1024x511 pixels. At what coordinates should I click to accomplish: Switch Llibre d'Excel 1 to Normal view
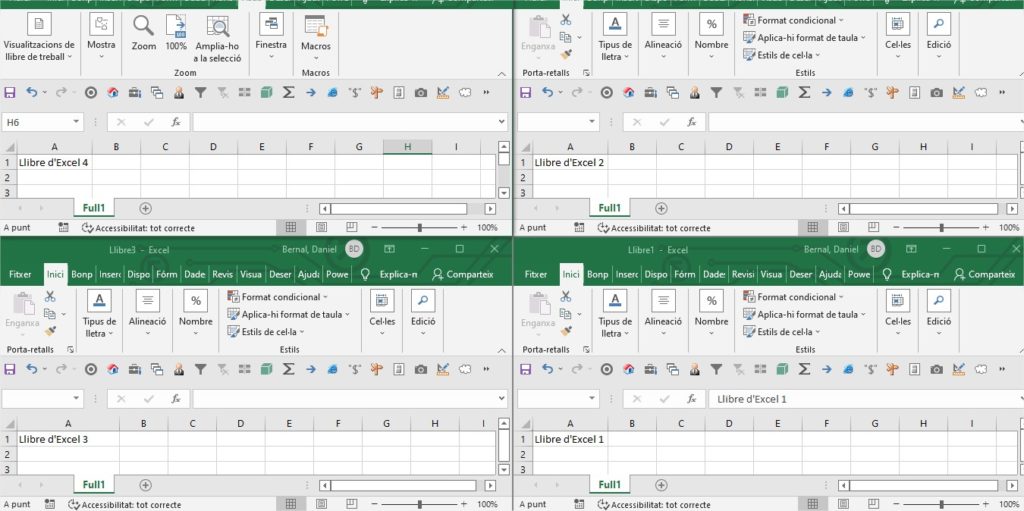coord(812,504)
